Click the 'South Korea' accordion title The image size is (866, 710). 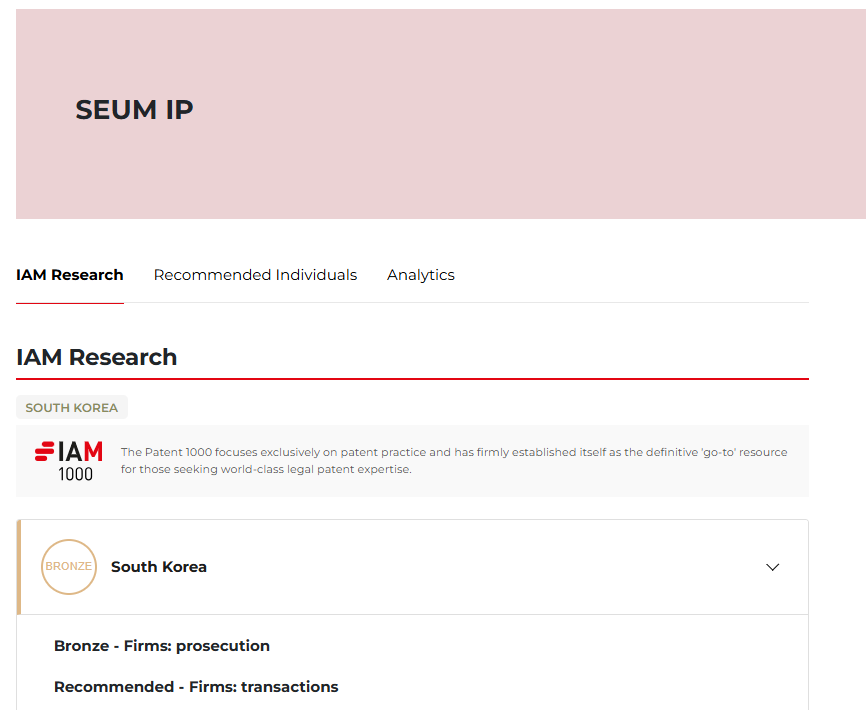[159, 567]
